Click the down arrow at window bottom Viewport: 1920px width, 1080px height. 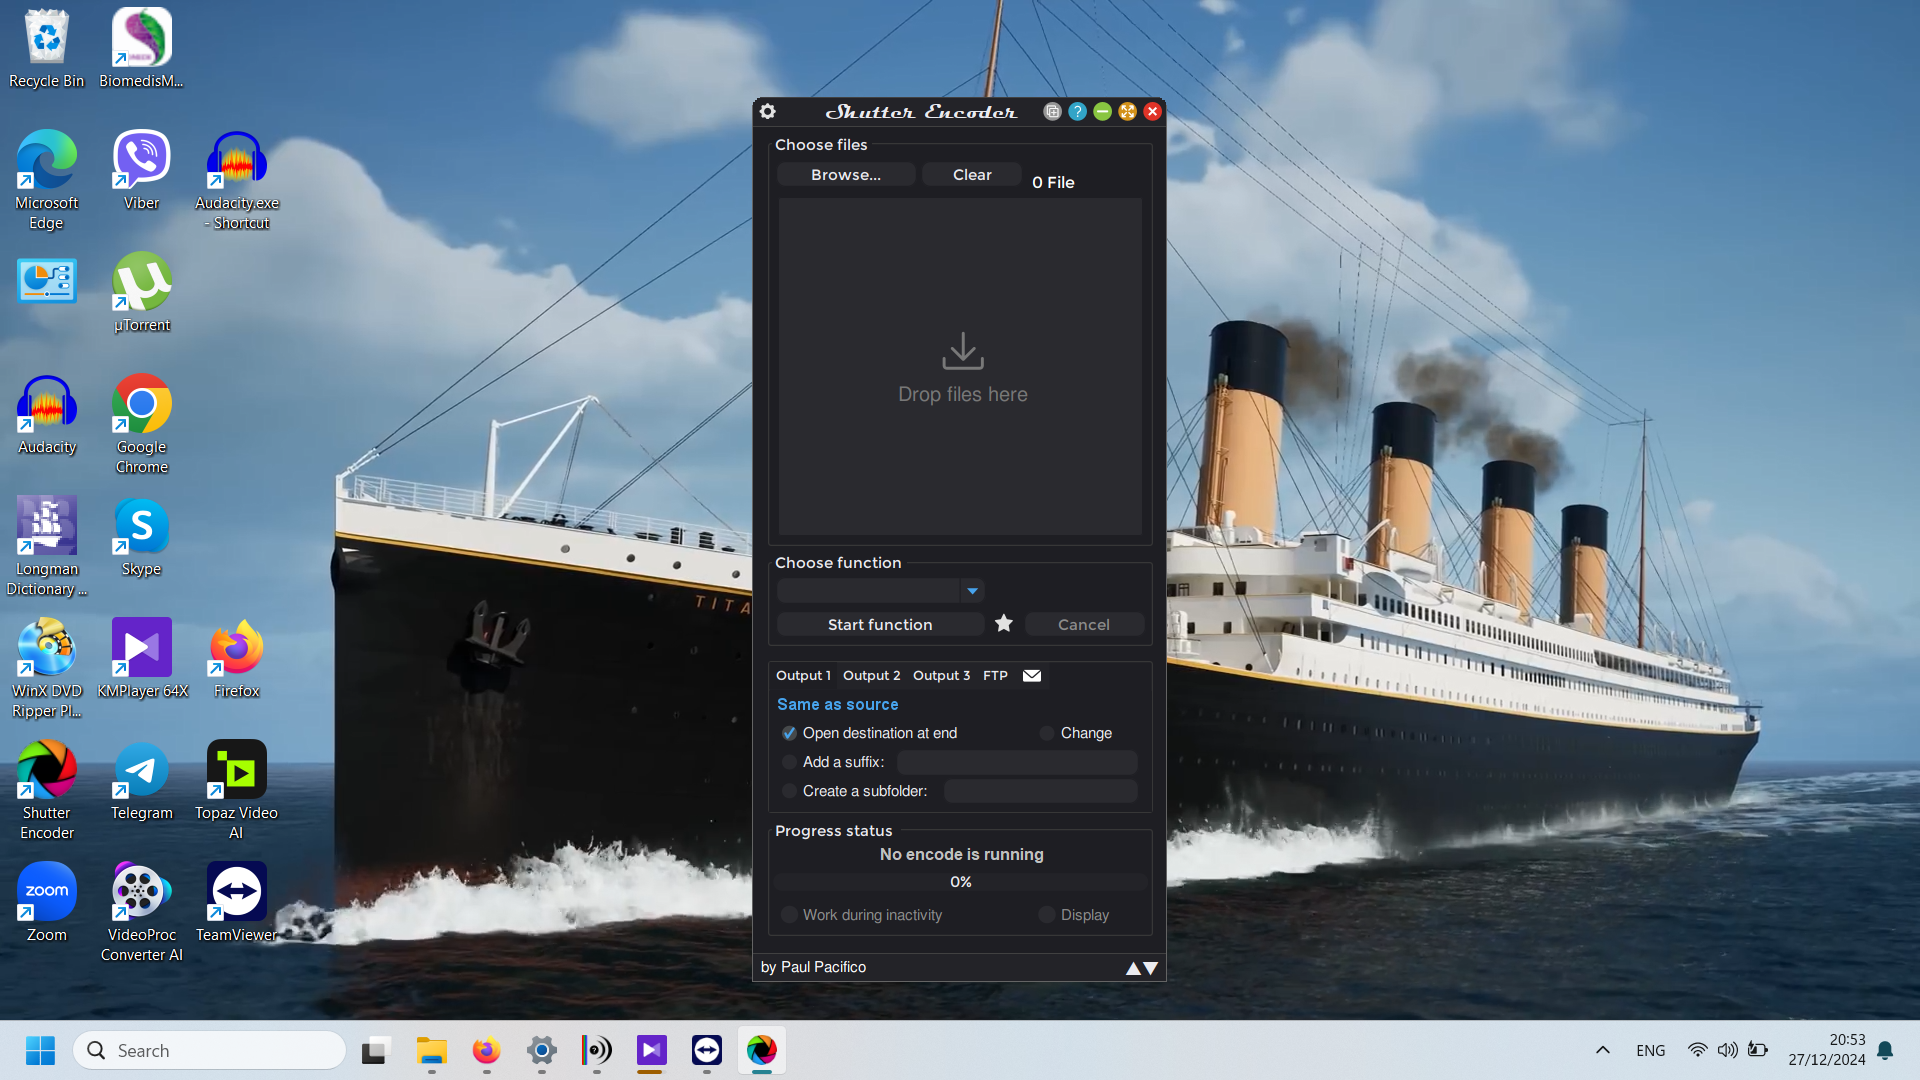click(x=1151, y=968)
